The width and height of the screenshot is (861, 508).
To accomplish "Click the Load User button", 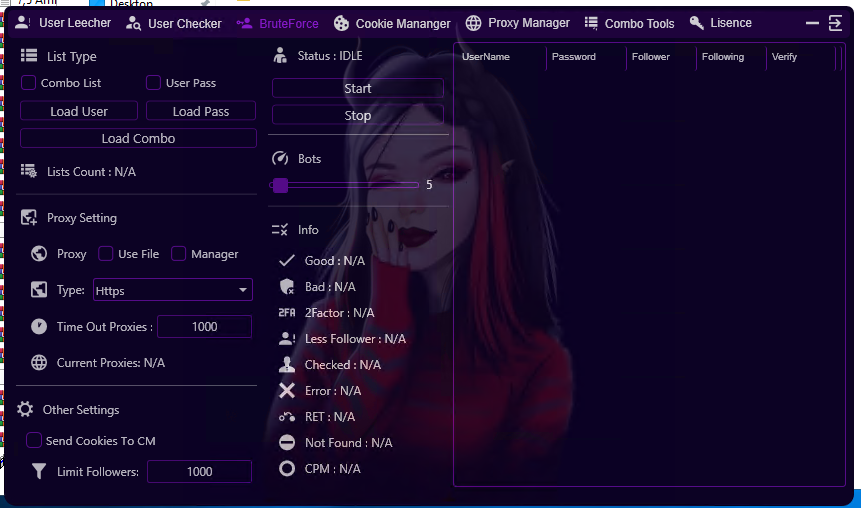I will tap(79, 111).
